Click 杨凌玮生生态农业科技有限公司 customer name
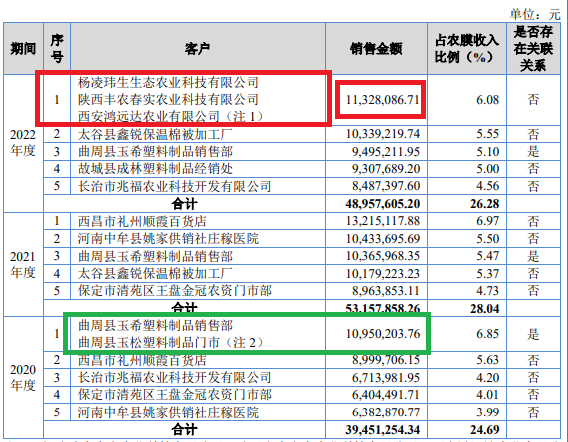This screenshot has width=568, height=442. (x=168, y=82)
